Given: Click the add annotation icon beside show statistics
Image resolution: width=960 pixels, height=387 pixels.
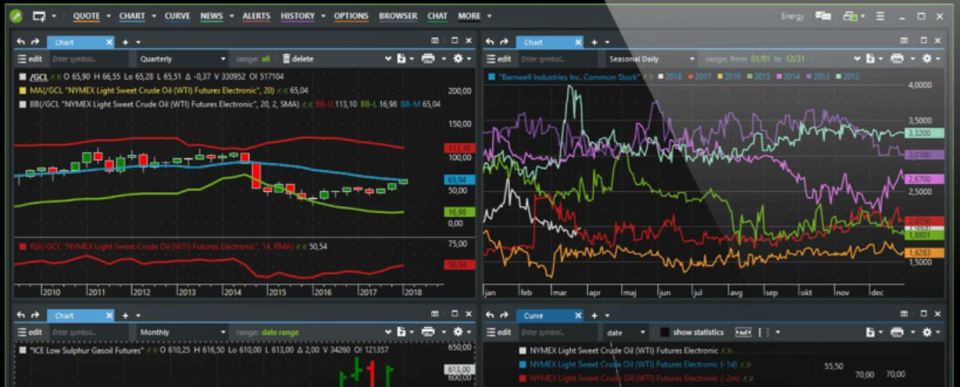Looking at the screenshot, I should (743, 332).
